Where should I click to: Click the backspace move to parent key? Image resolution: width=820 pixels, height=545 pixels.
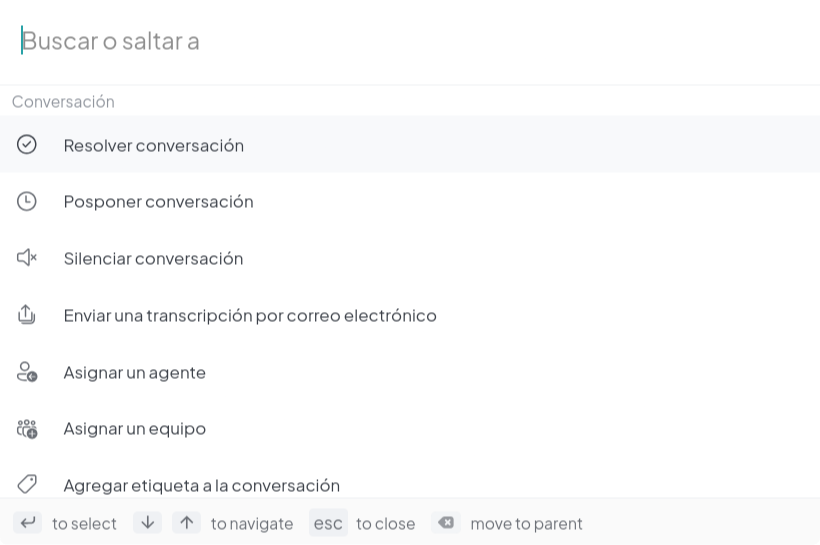[446, 523]
